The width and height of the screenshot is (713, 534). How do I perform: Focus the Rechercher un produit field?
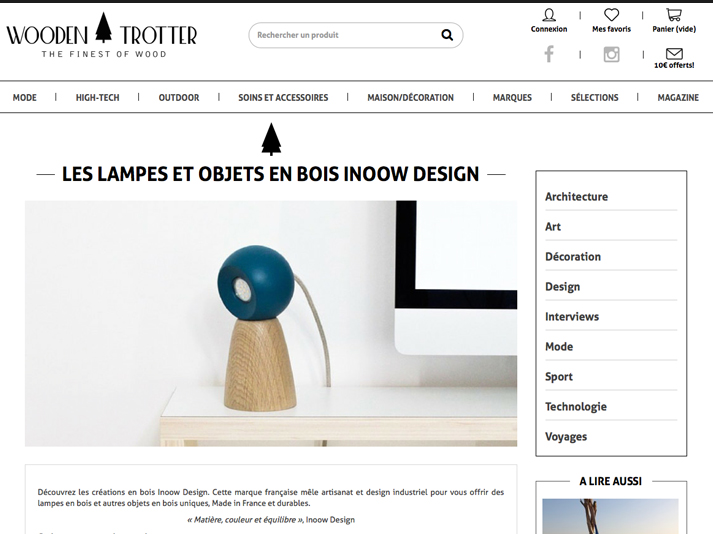pos(346,35)
